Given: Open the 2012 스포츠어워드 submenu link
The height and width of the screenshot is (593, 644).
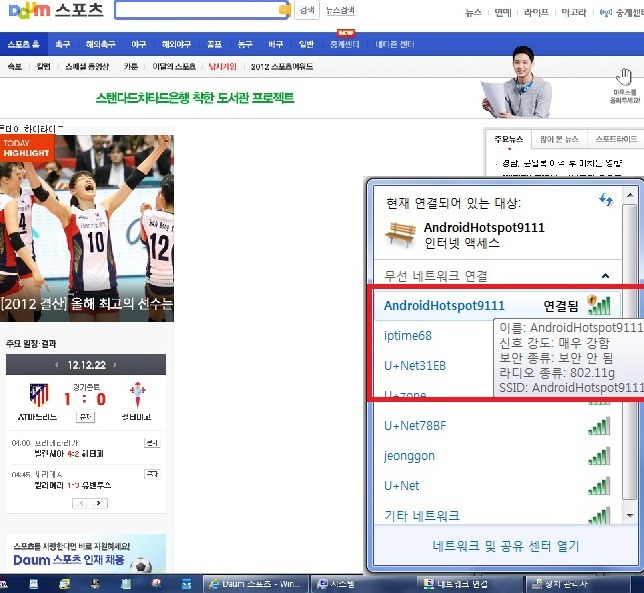Looking at the screenshot, I should 282,67.
